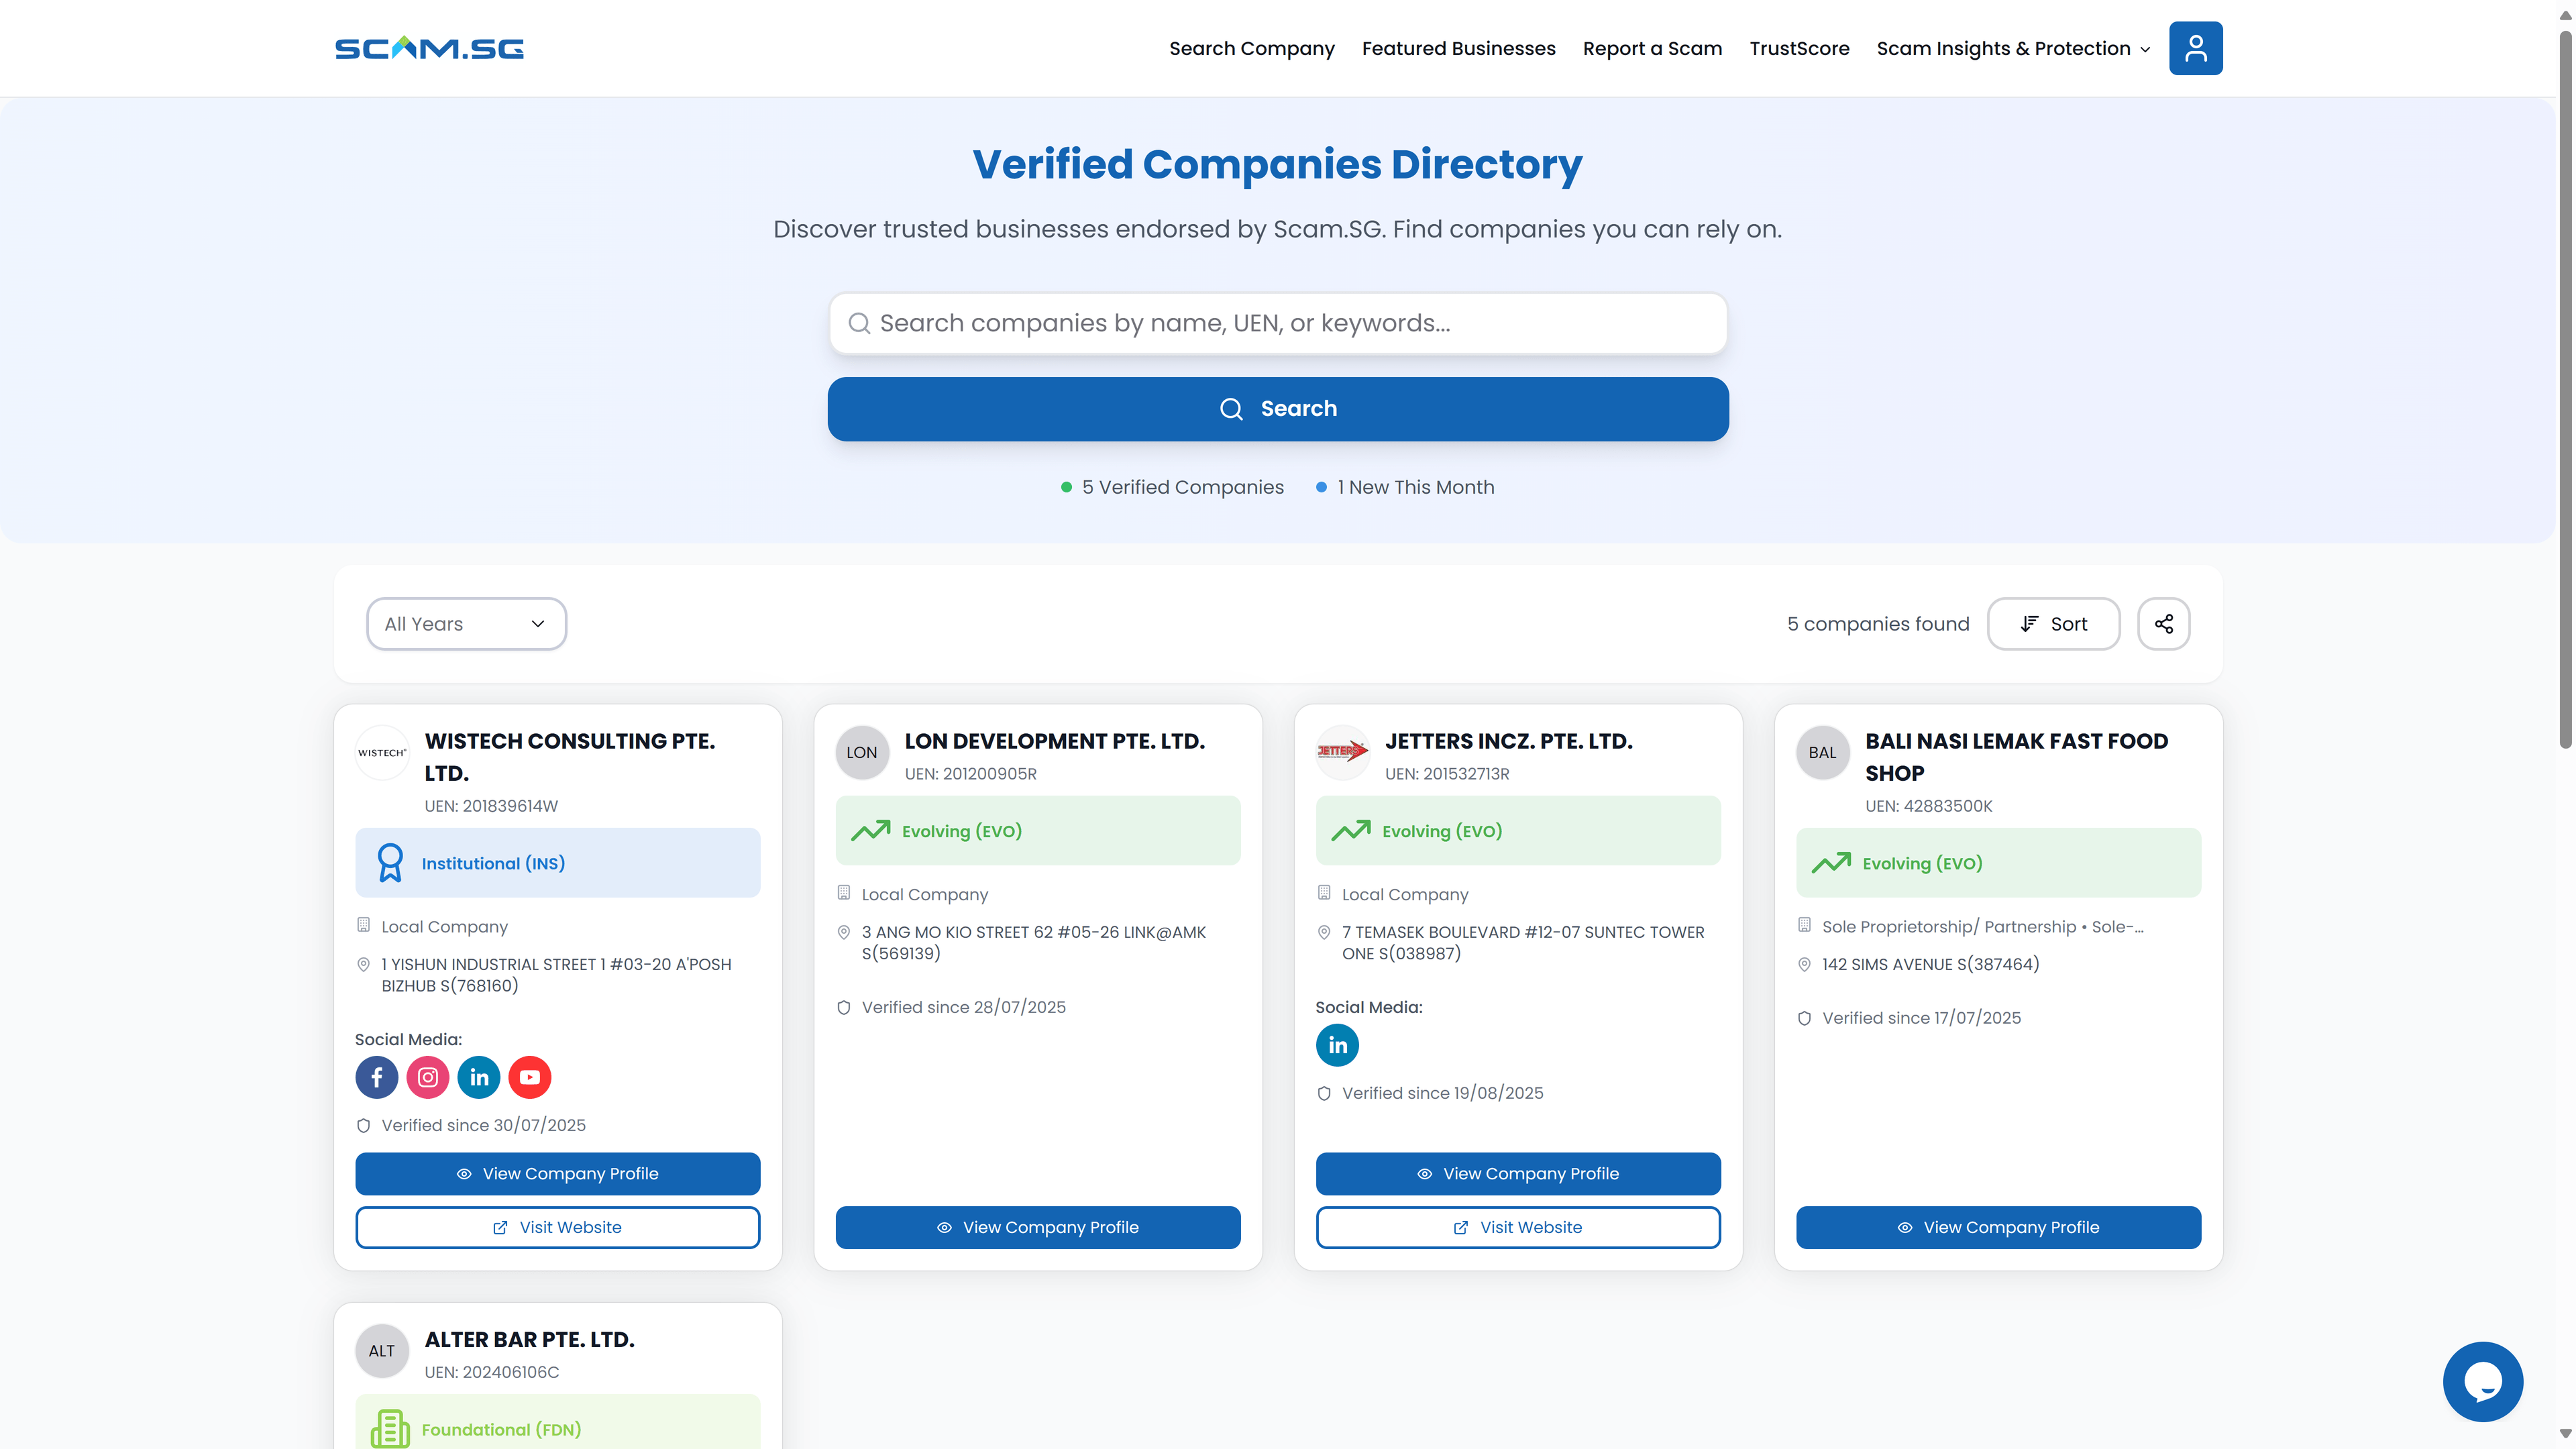Click the WISTECH CONSULTING PTE. LTD. title
Viewport: 2576px width, 1449px height.
click(569, 757)
